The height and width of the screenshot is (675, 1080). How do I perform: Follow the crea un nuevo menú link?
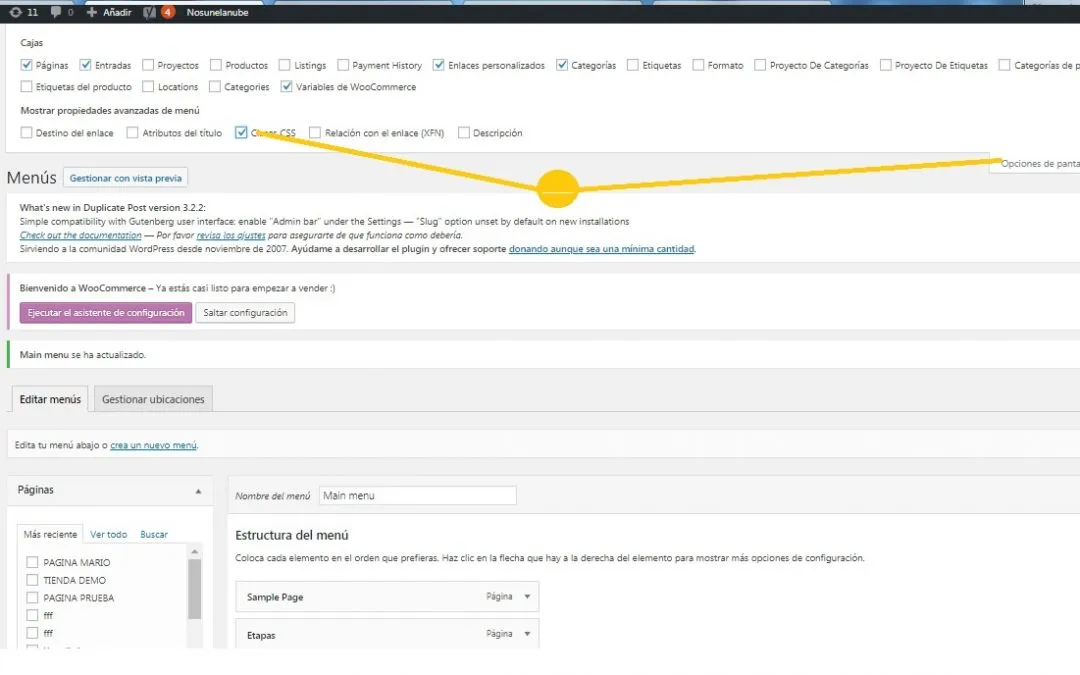pos(153,445)
